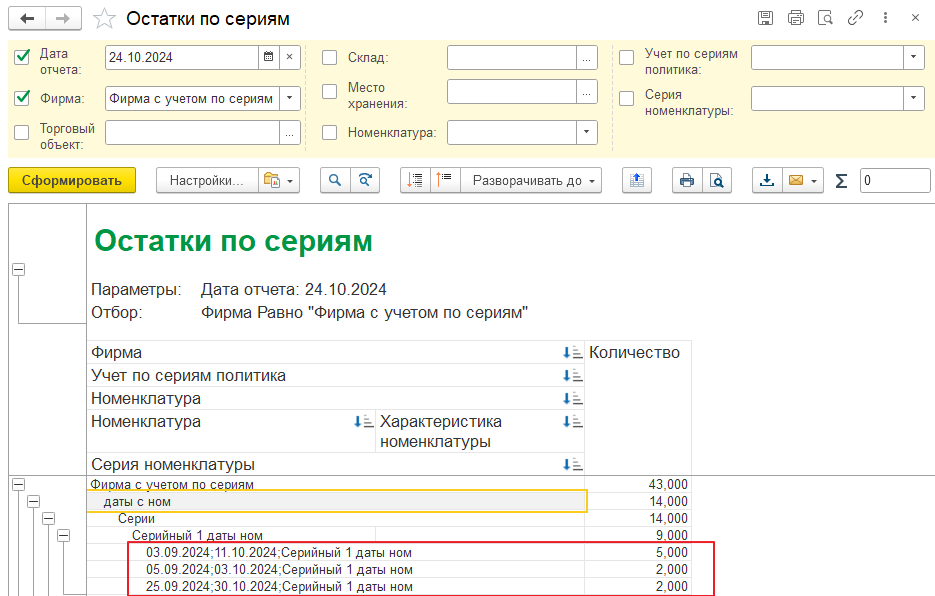This screenshot has width=935, height=596.
Task: Collapse the Фирма с учетом по сериям group
Action: [18, 484]
